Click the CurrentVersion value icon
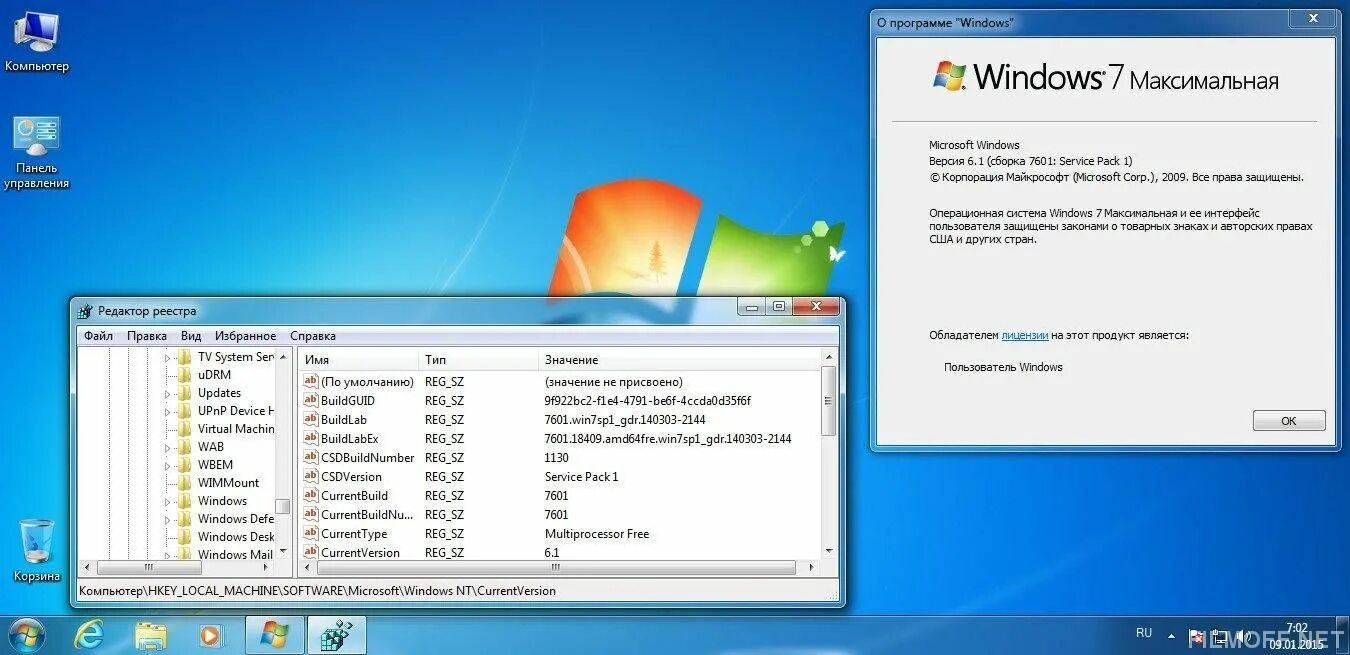This screenshot has width=1350, height=655. point(310,553)
